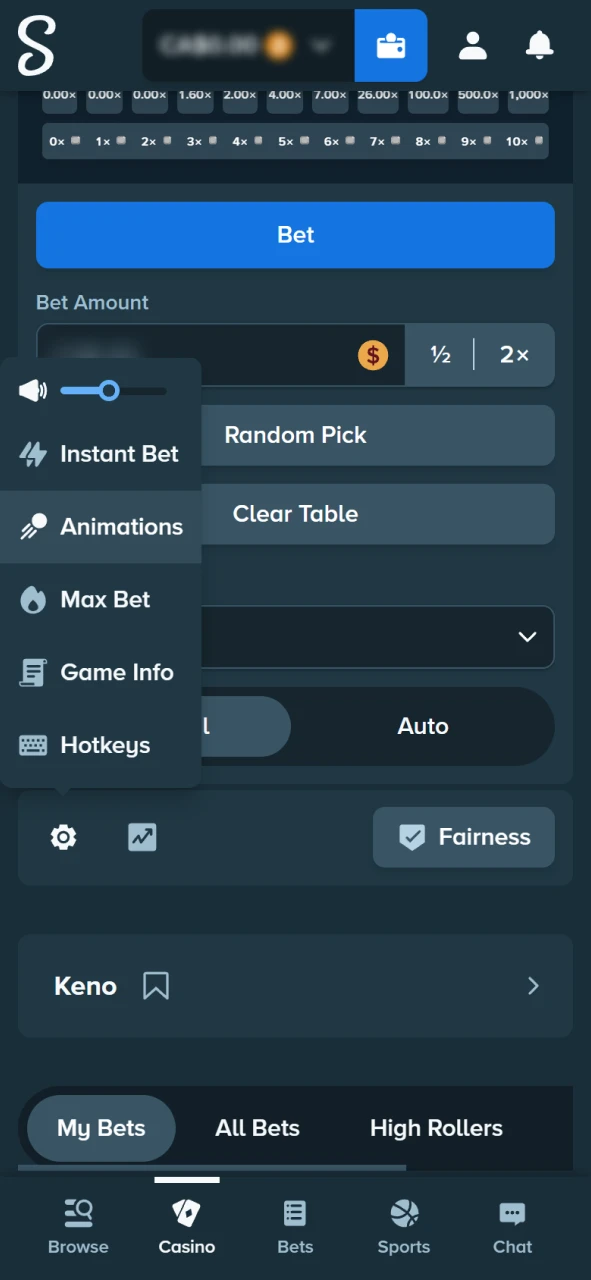Viewport: 591px width, 1280px height.
Task: Open Chat from bottom navigation
Action: coord(512,1222)
